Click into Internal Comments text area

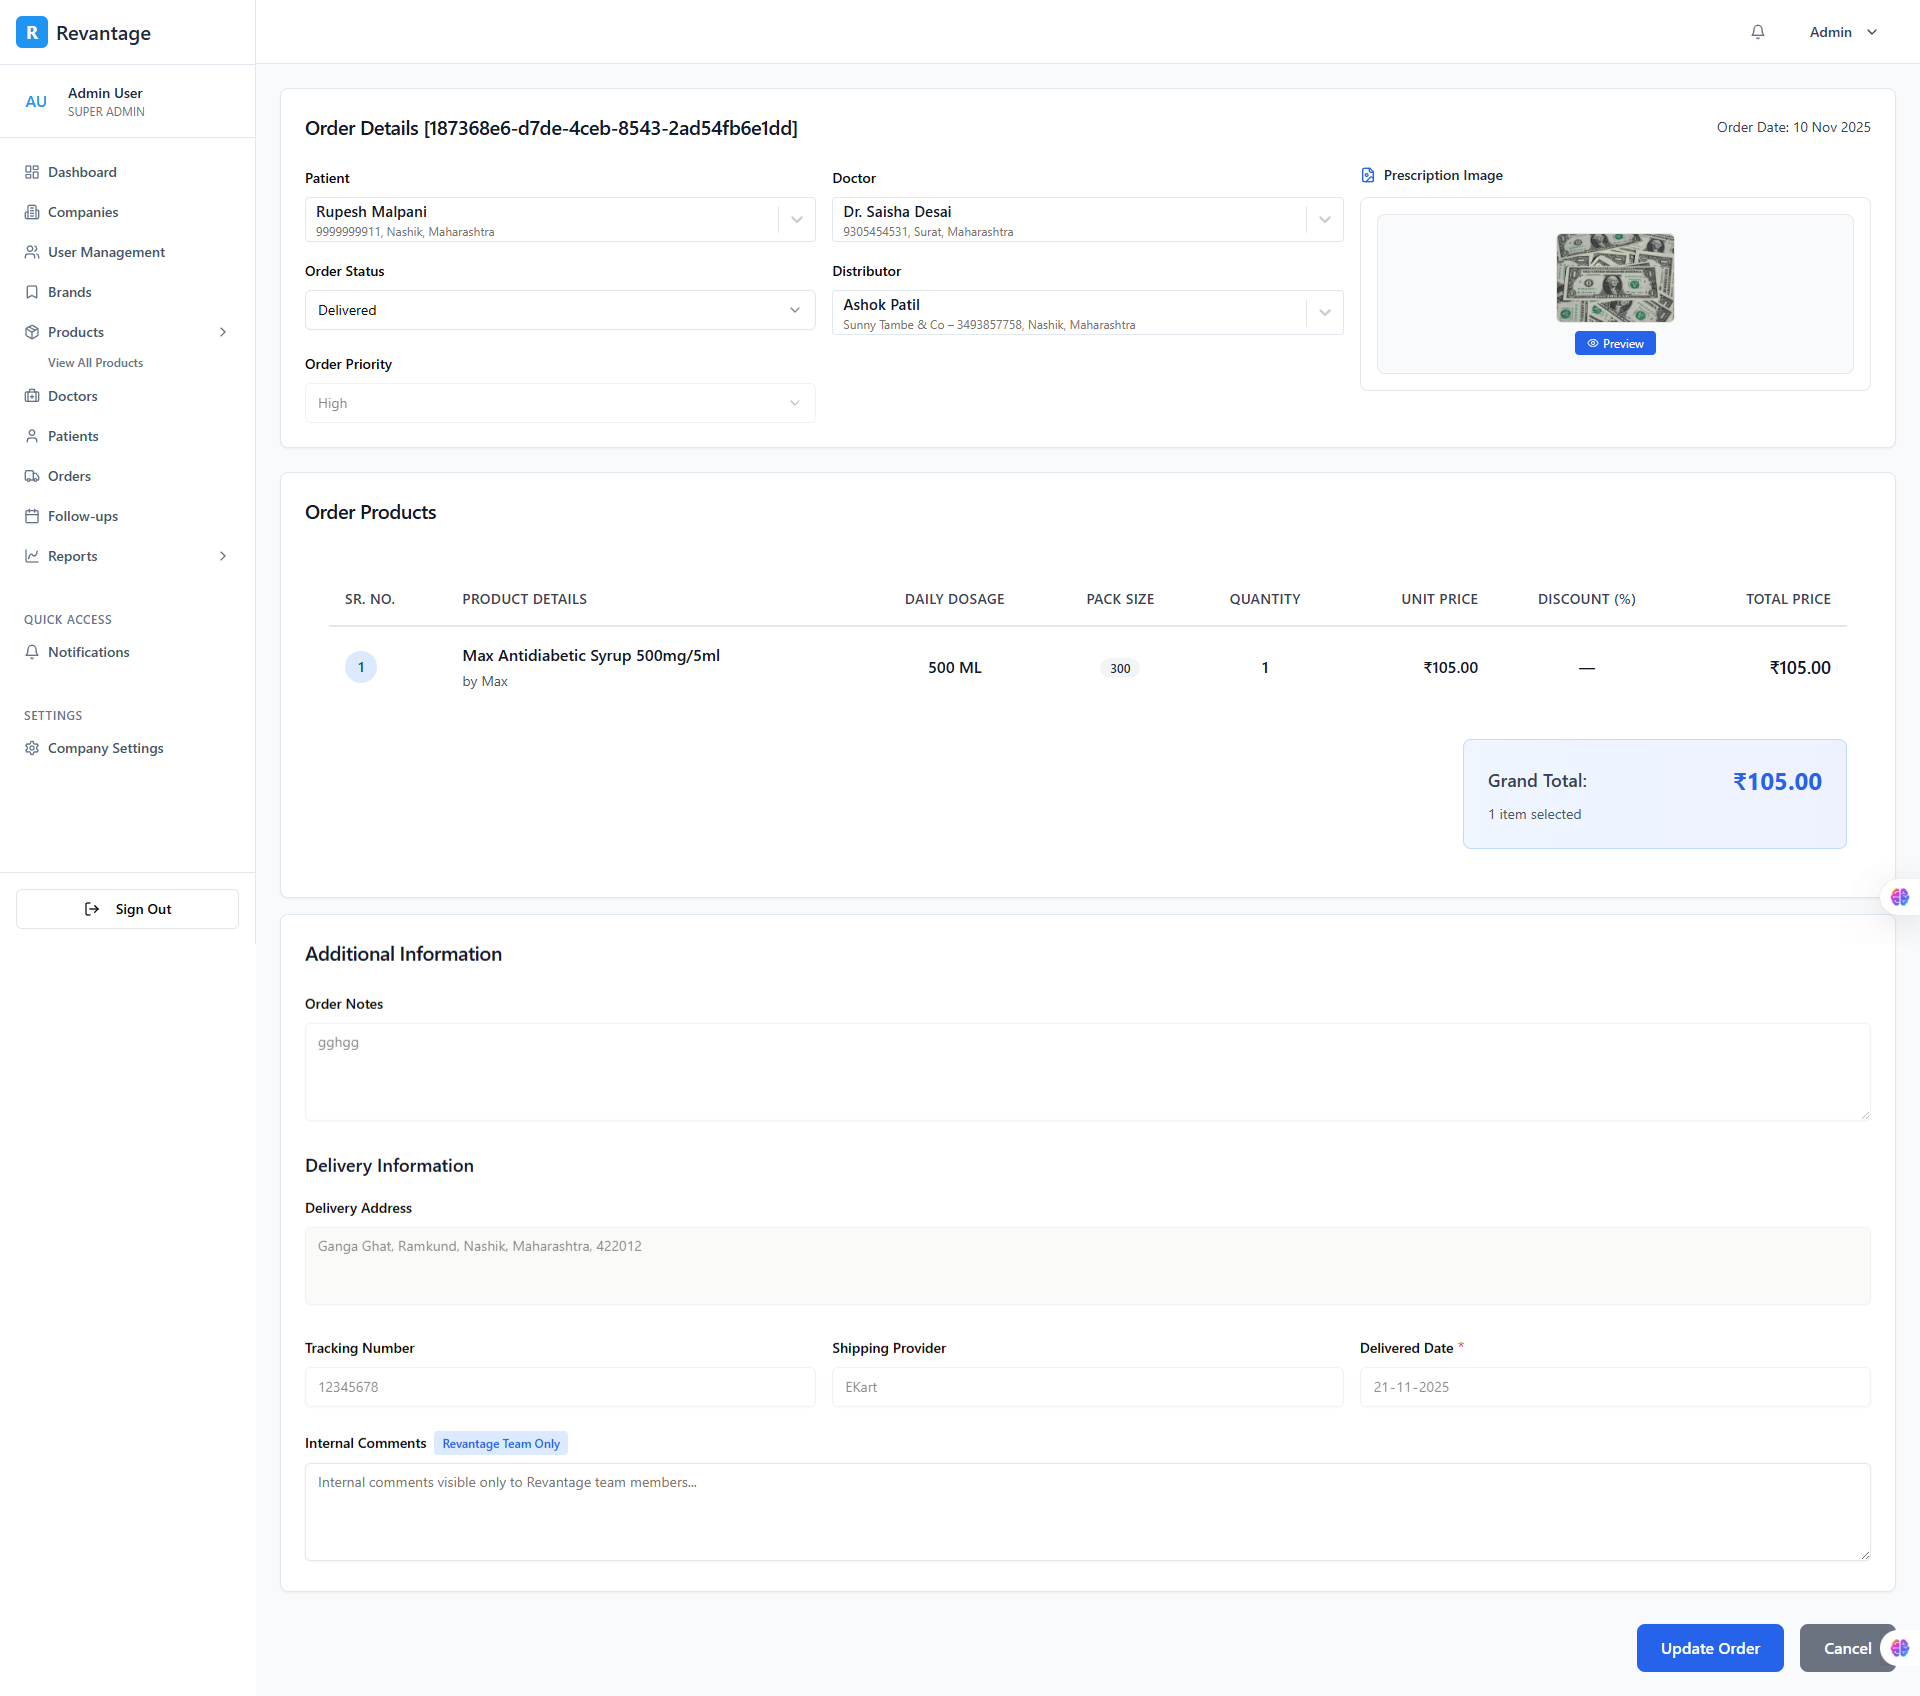pos(1087,1511)
